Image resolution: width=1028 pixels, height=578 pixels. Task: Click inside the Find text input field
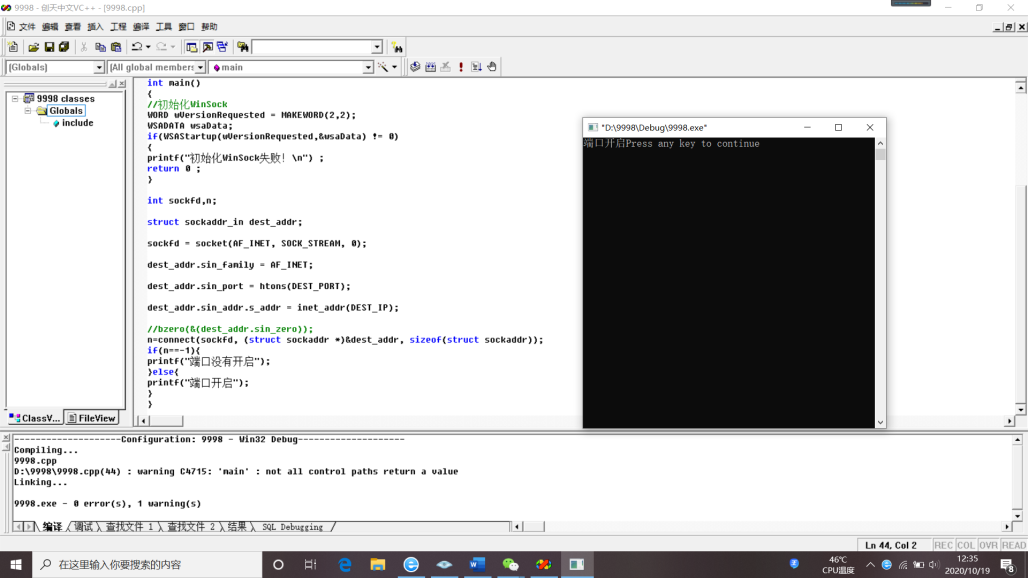coord(311,47)
